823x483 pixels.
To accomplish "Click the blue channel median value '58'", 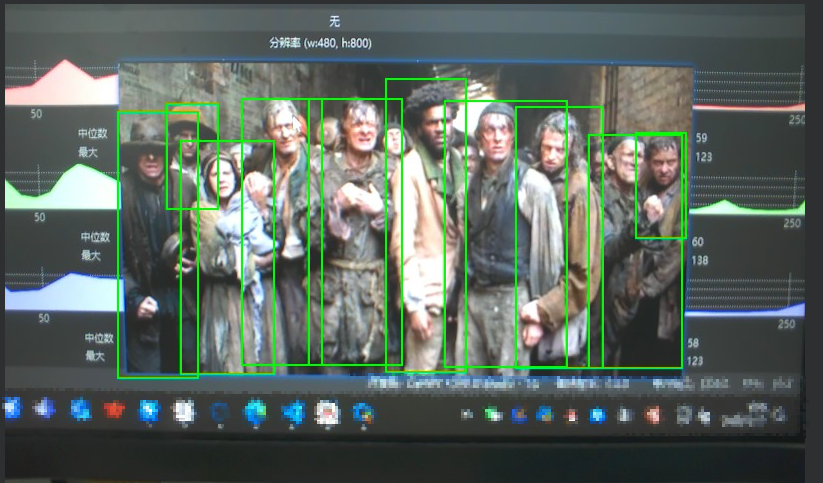I will click(x=693, y=343).
